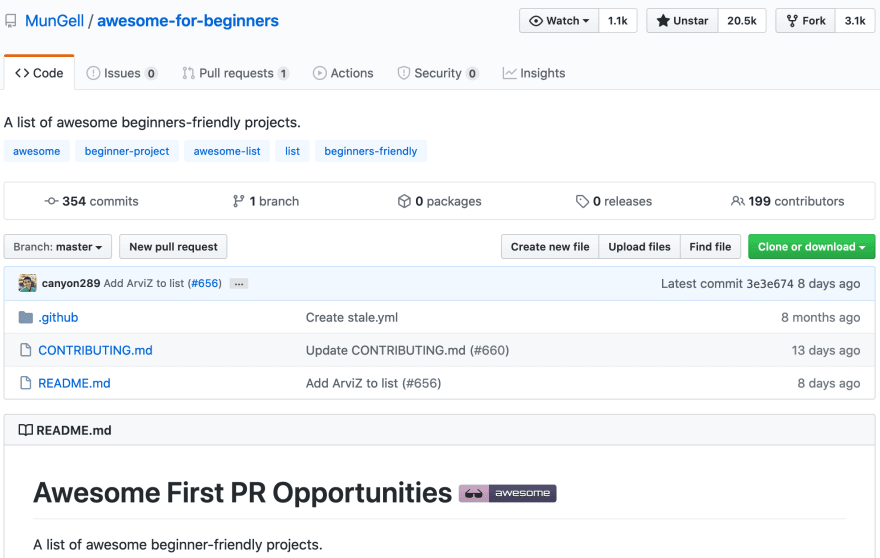Click the beginners-friendly topic tag

point(371,151)
